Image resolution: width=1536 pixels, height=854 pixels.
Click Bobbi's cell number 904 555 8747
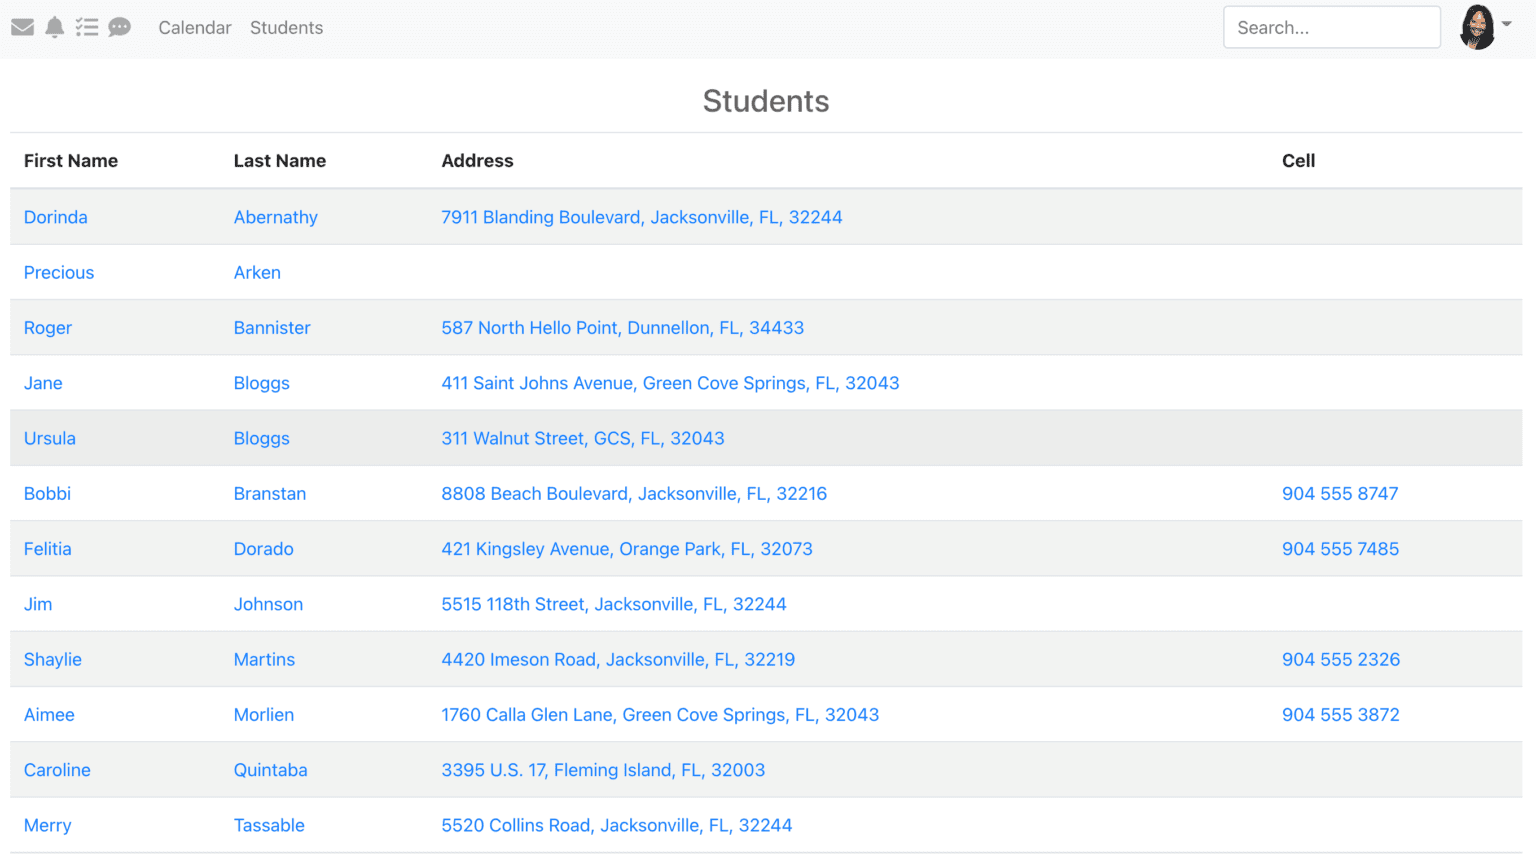pyautogui.click(x=1340, y=493)
